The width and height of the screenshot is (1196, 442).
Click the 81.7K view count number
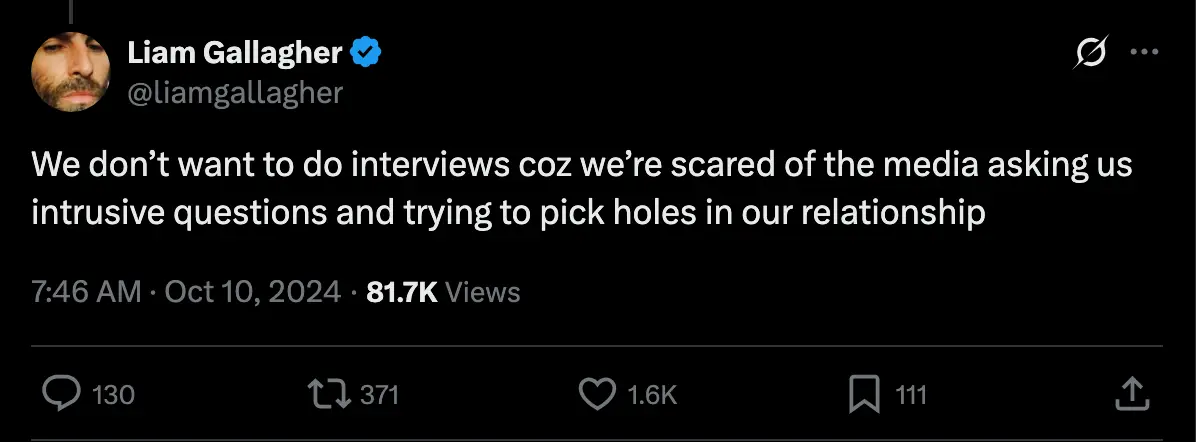403,292
